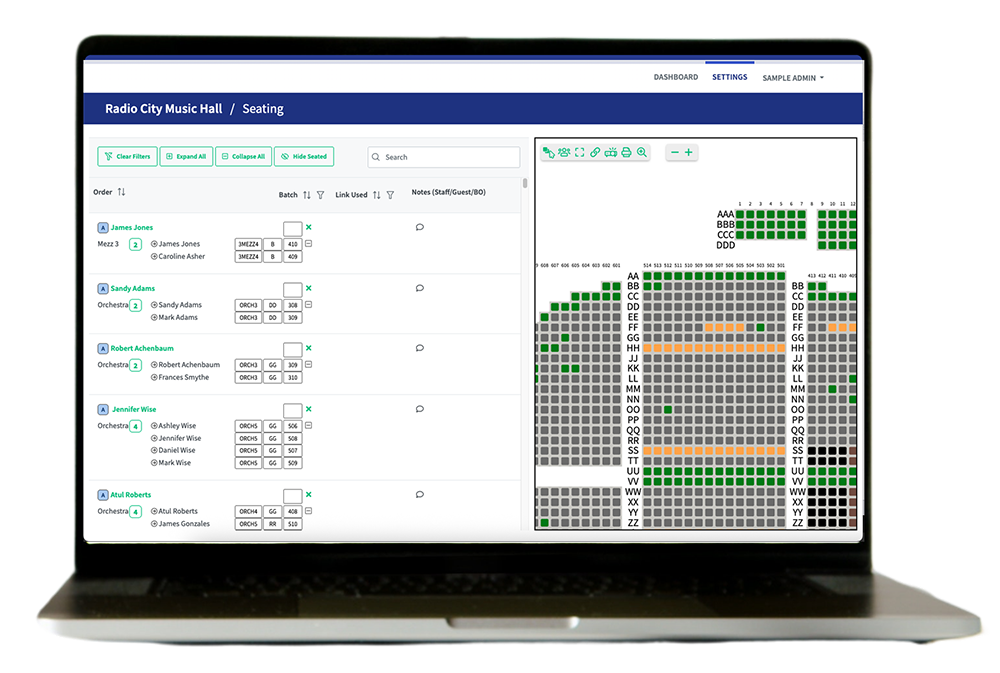Screen dimensions: 1000x673
Task: Click the printer icon in map toolbar
Action: click(x=626, y=153)
